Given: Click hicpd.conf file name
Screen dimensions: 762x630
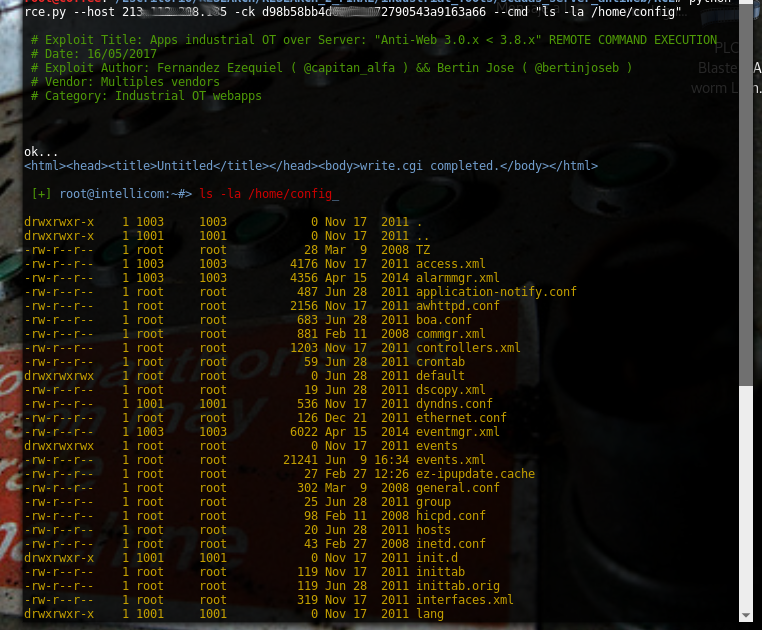Looking at the screenshot, I should tap(450, 516).
